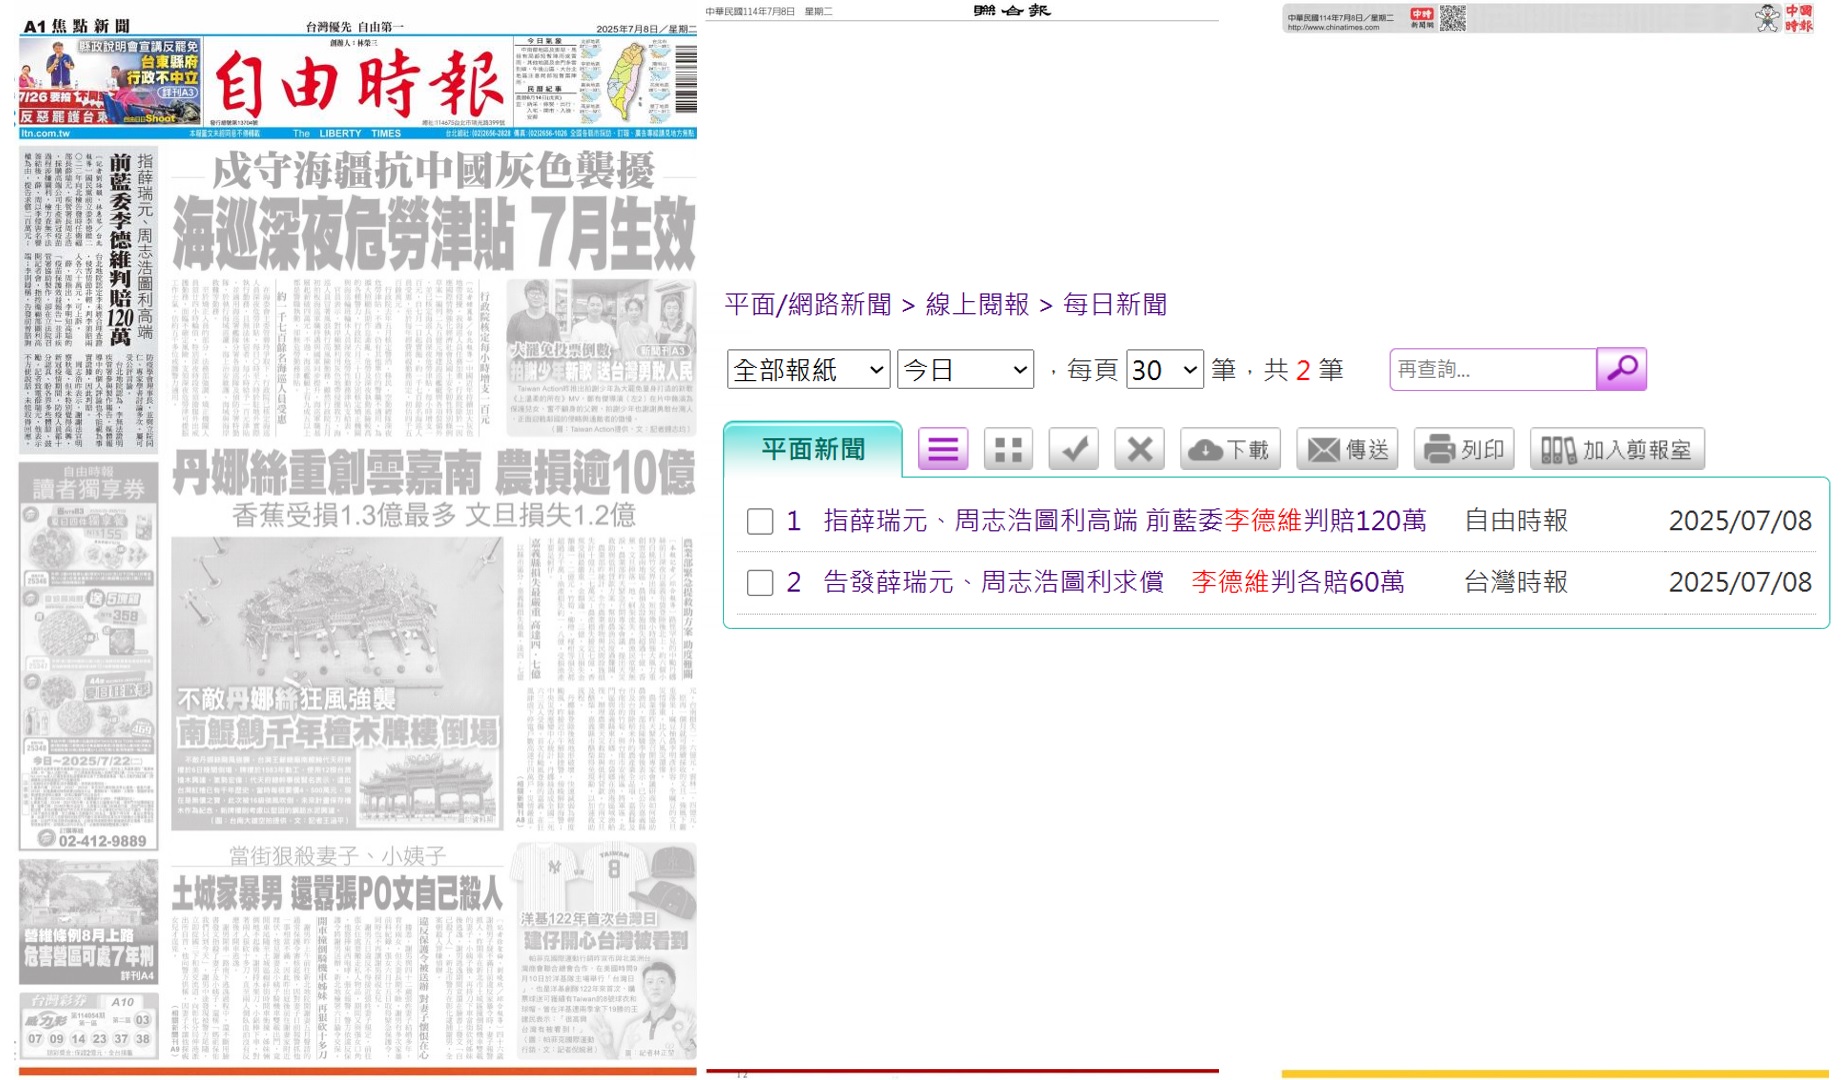This screenshot has width=1842, height=1080.
Task: Click the 大罷免投票倒數 photo story
Action: click(x=601, y=357)
